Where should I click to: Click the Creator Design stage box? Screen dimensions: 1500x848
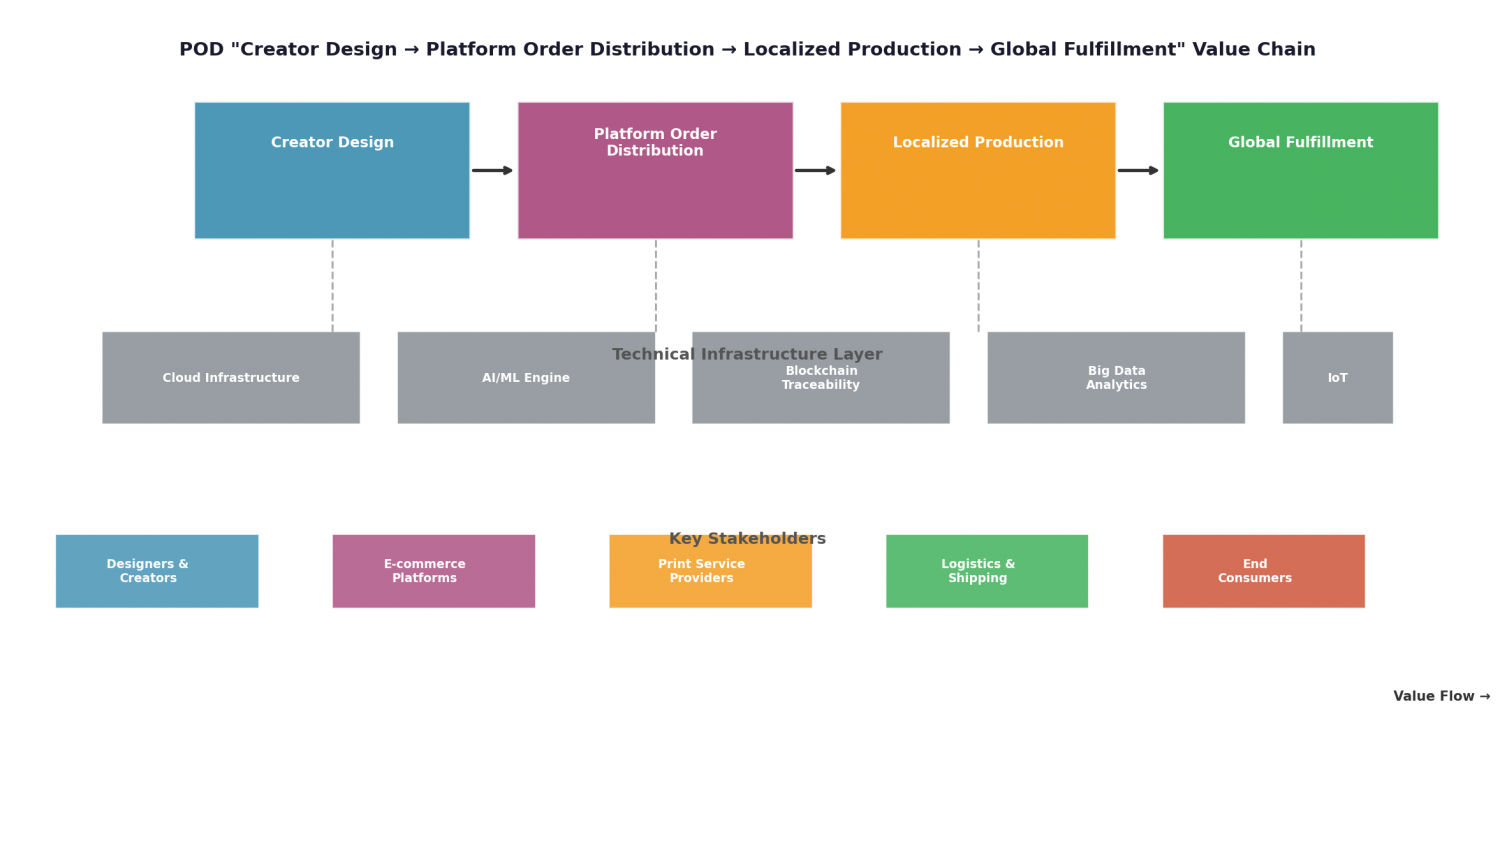[332, 170]
